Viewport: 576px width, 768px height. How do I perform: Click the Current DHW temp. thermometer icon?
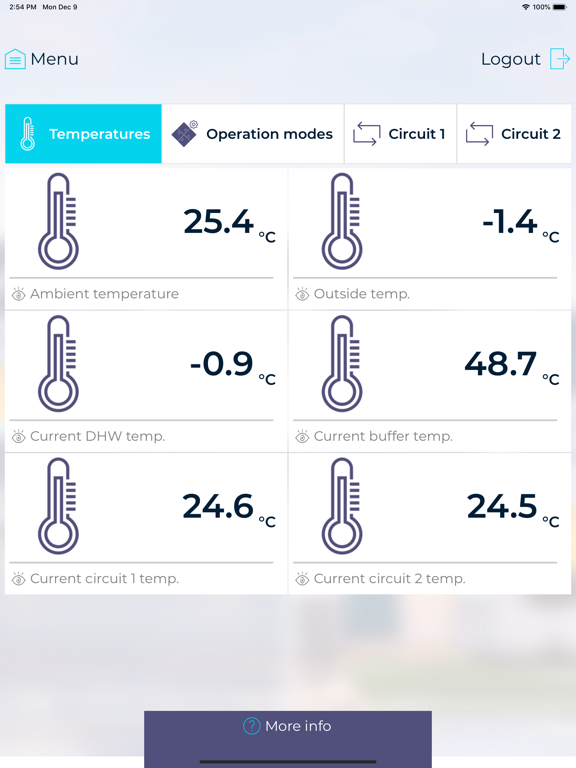58,363
